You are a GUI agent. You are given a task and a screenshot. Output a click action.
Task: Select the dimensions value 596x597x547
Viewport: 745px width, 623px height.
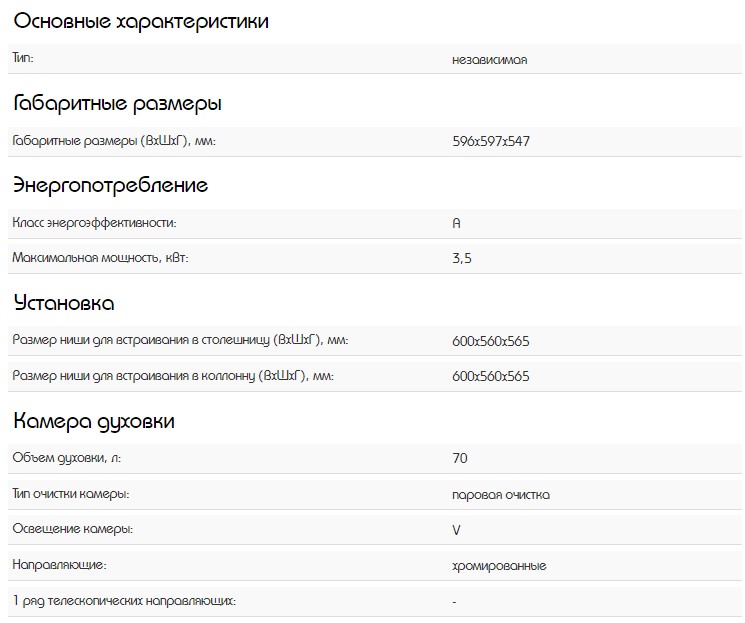point(490,141)
